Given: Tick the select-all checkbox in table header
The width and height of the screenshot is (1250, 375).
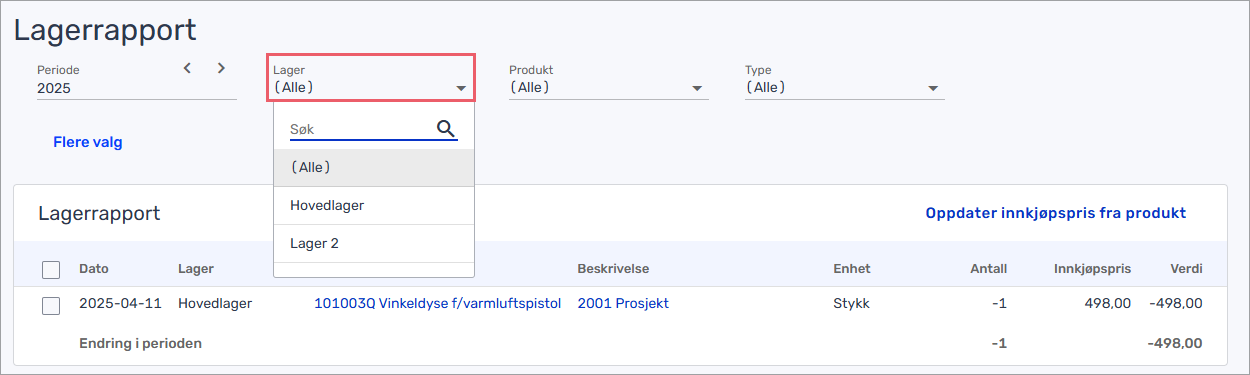Looking at the screenshot, I should click(51, 269).
